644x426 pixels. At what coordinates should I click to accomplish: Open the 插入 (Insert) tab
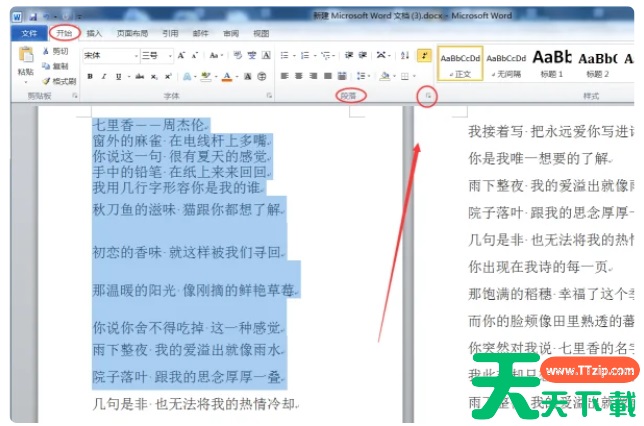(94, 33)
